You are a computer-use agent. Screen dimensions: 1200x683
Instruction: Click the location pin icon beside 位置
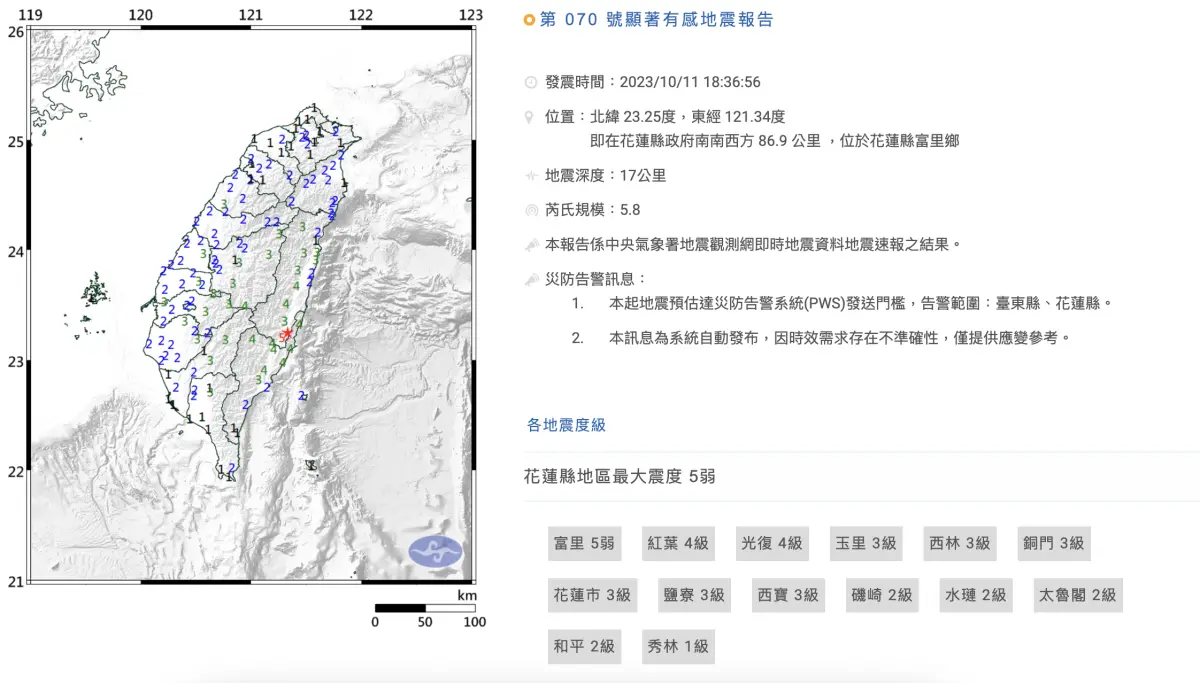click(530, 117)
